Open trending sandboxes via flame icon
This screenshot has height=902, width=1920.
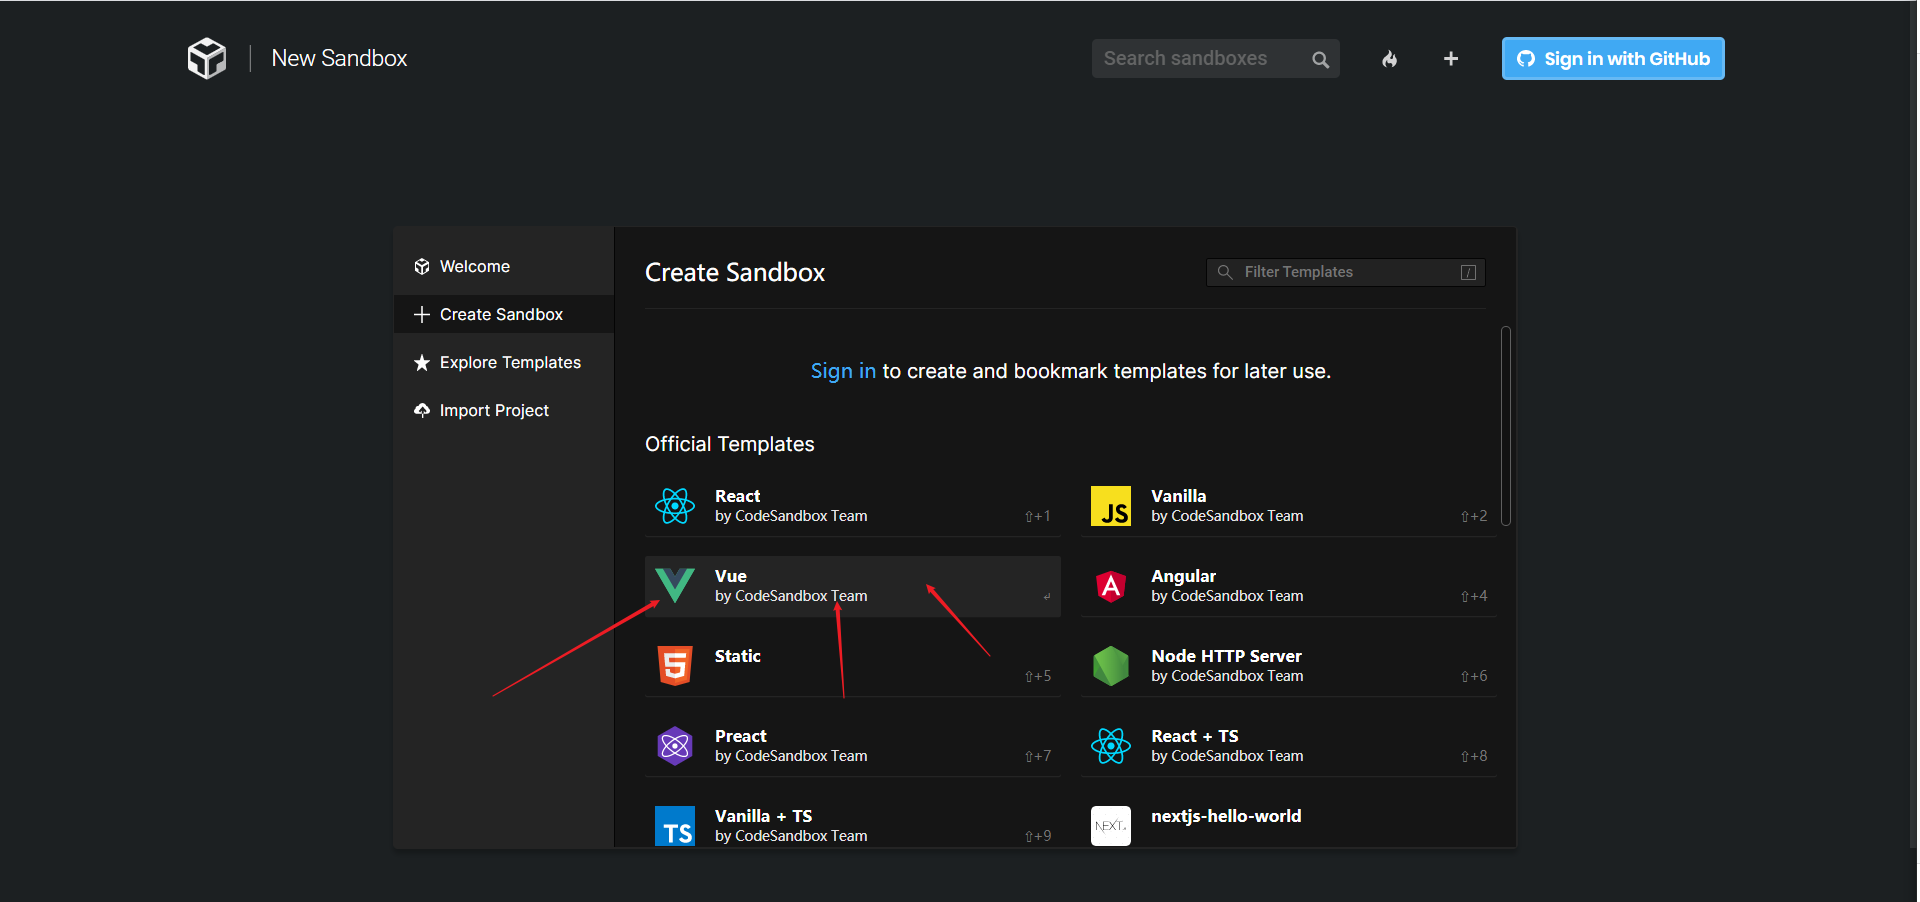(x=1390, y=59)
